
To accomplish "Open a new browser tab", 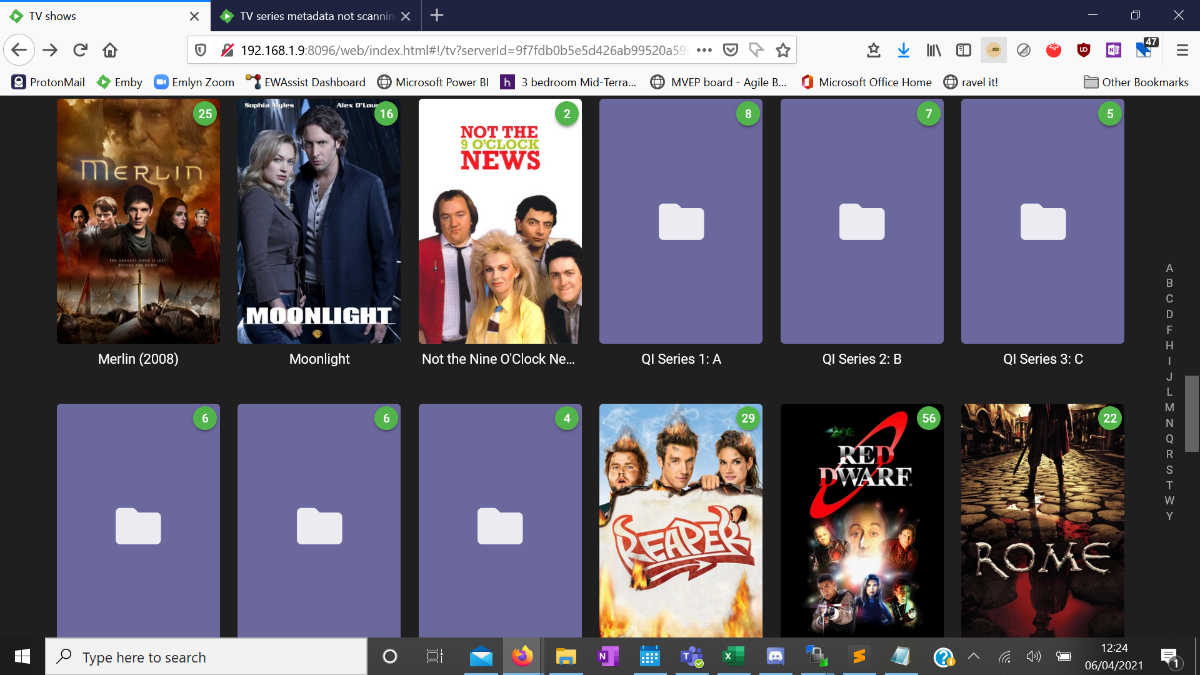I will [x=437, y=15].
